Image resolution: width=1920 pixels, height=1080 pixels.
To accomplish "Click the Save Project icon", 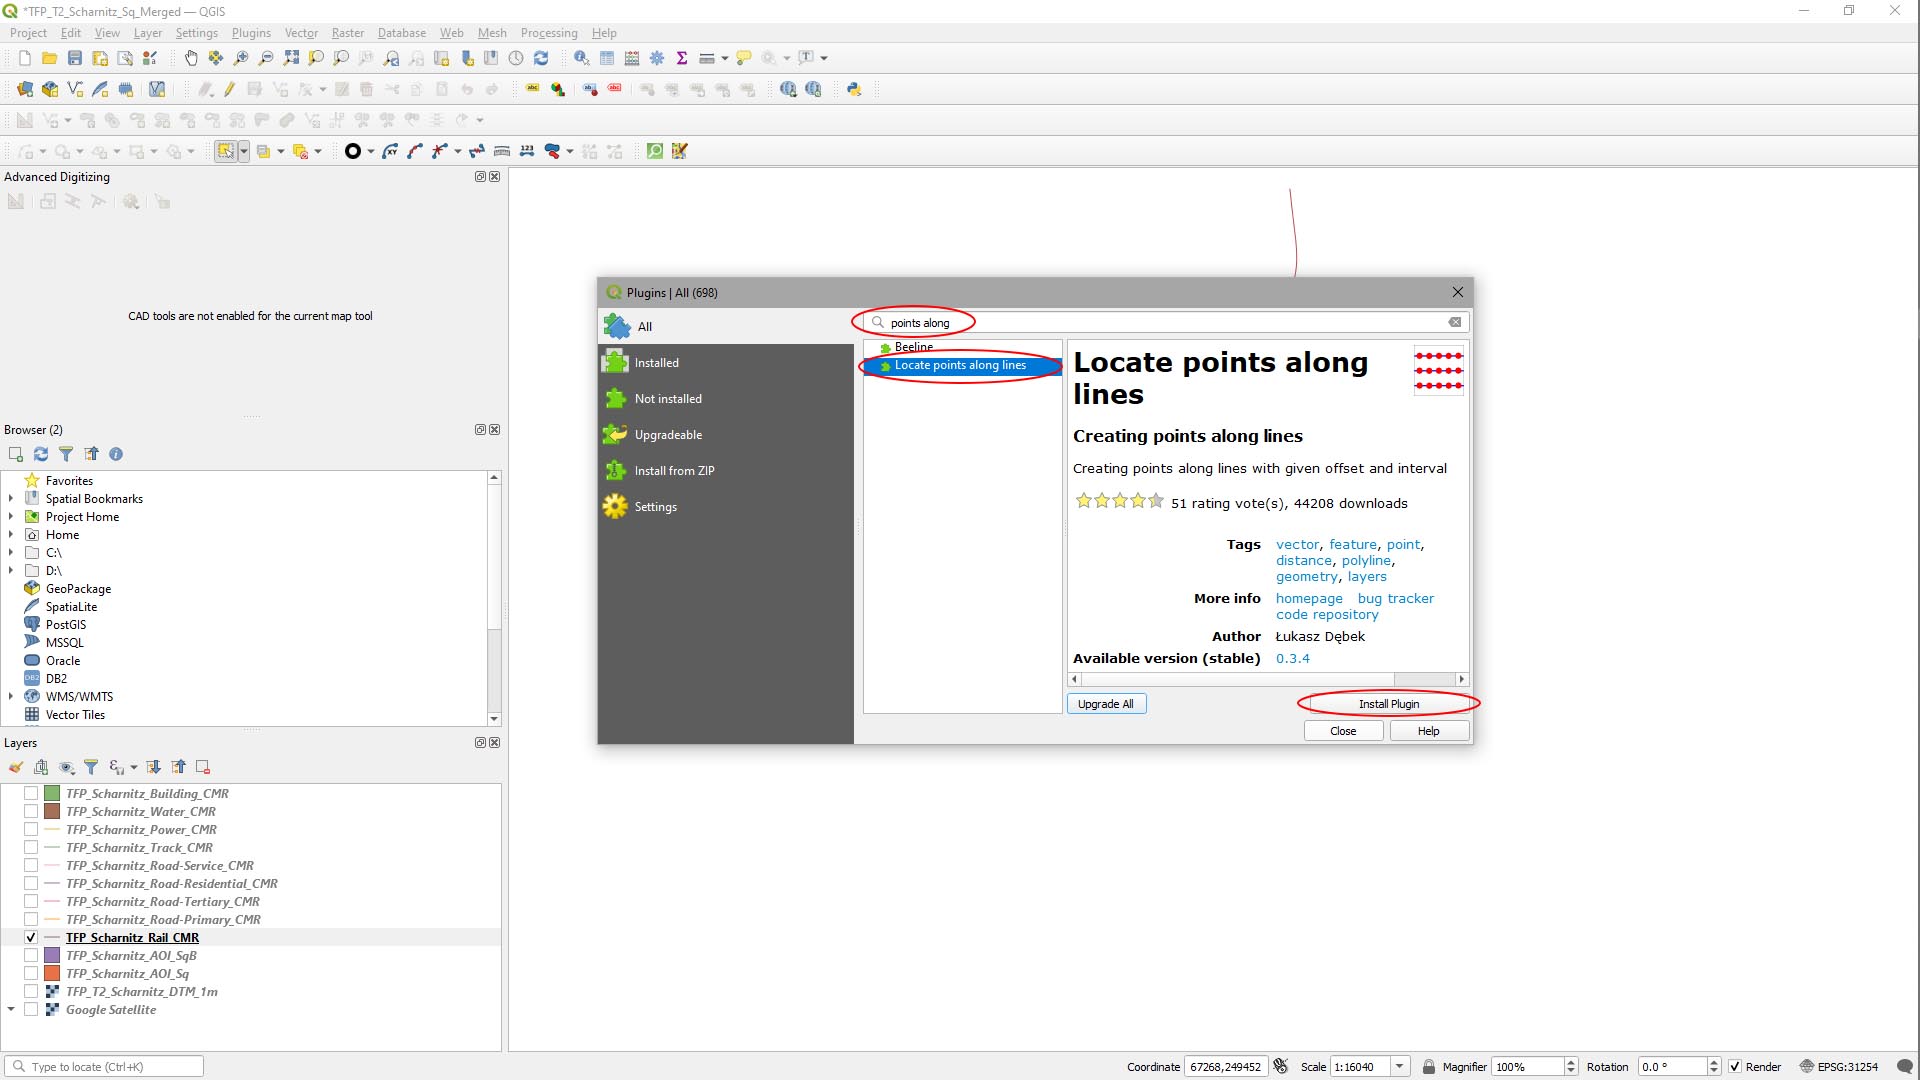I will [x=74, y=58].
